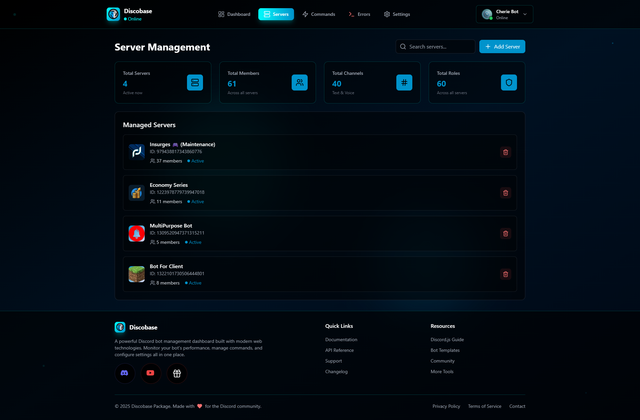Open the Discord icon in footer
This screenshot has height=420, width=640.
(124, 373)
